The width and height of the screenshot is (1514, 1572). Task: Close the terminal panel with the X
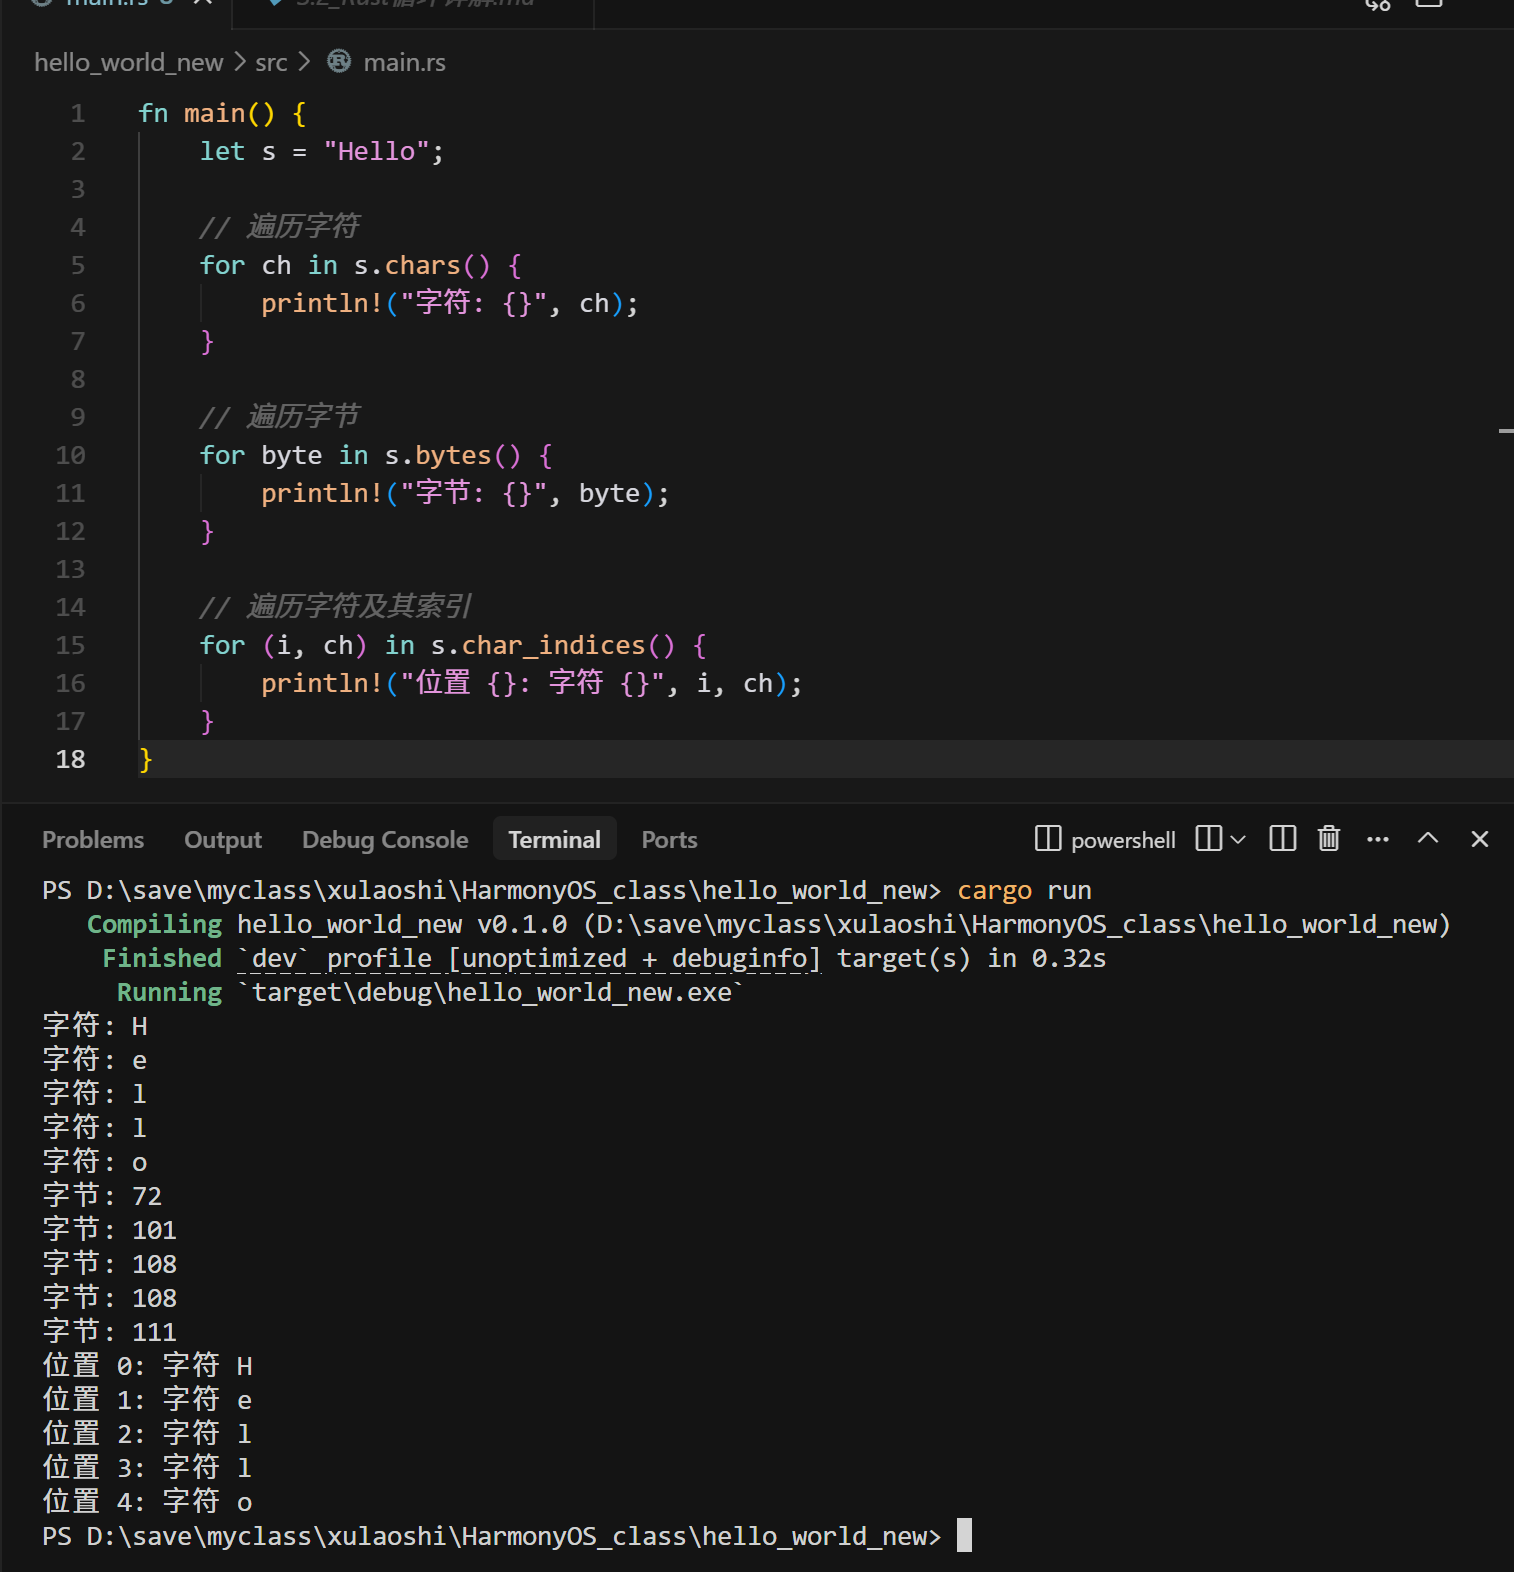point(1480,839)
